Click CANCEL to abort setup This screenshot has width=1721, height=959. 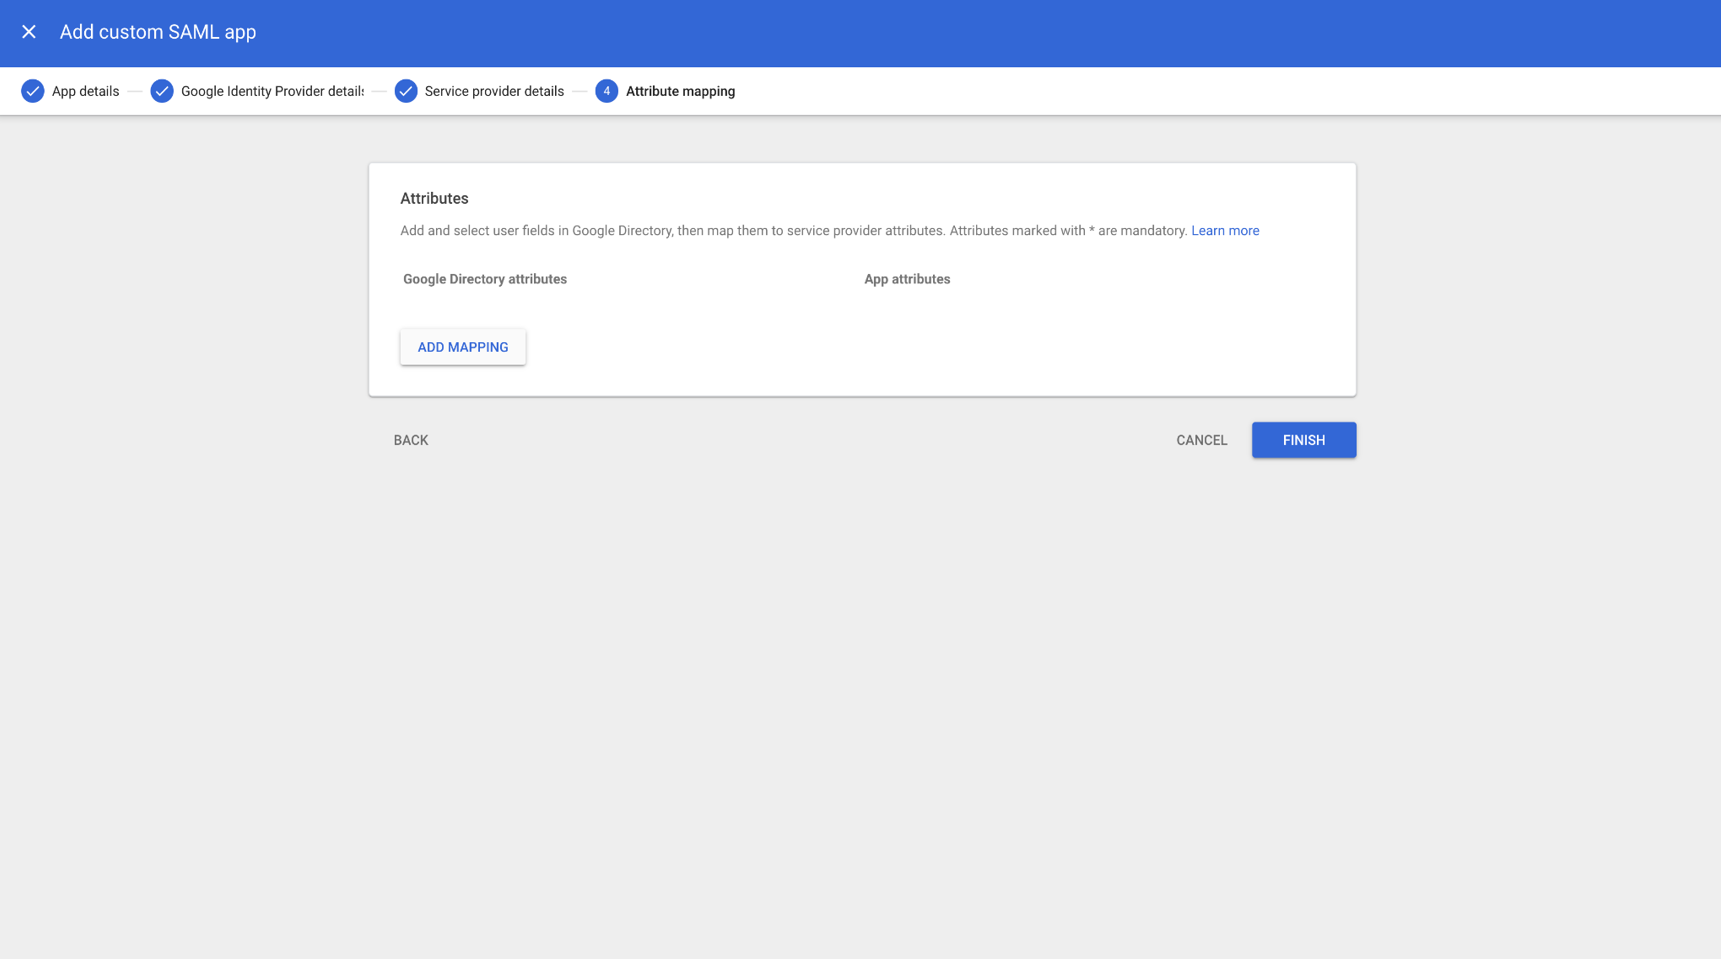[1201, 440]
